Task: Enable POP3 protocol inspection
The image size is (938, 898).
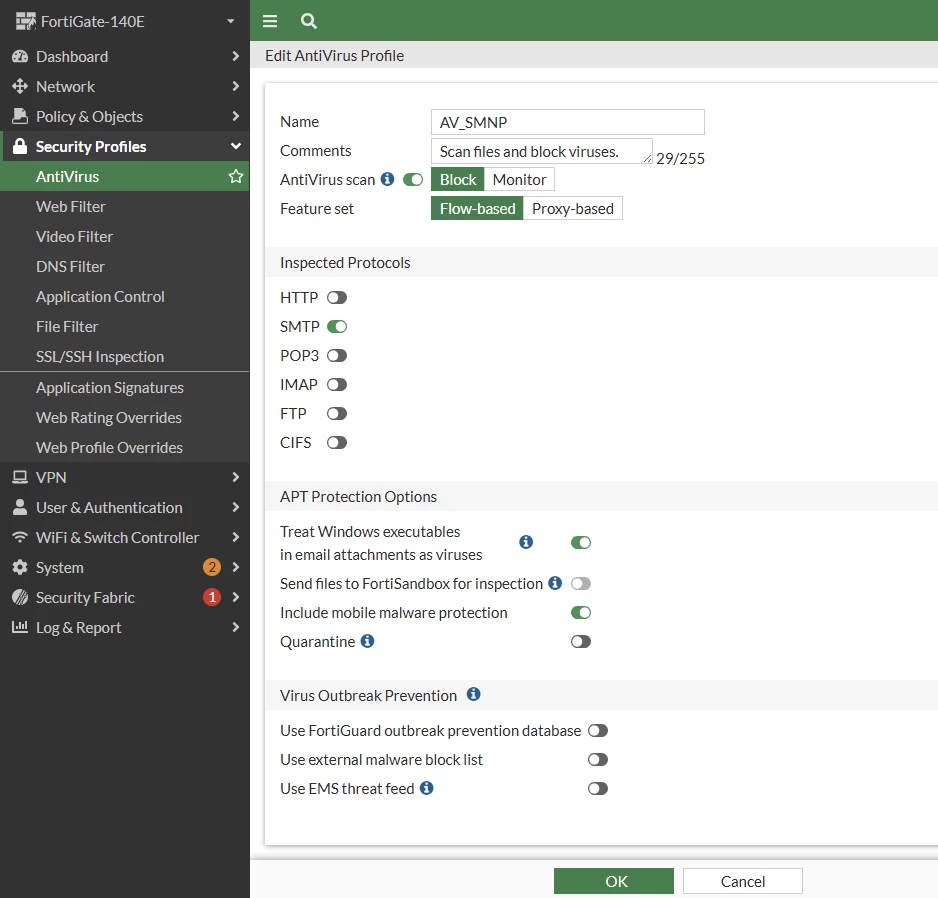Action: tap(337, 355)
